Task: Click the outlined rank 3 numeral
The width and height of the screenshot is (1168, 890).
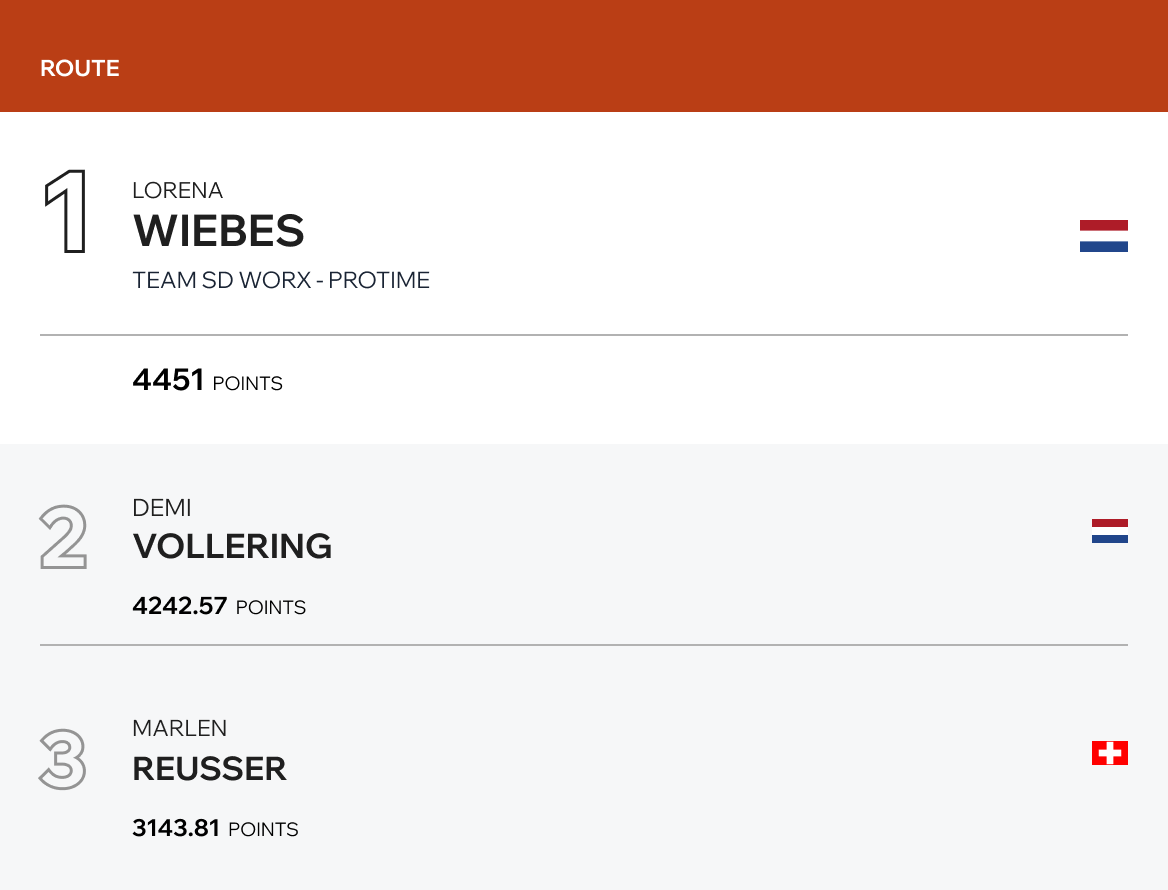Action: coord(63,759)
